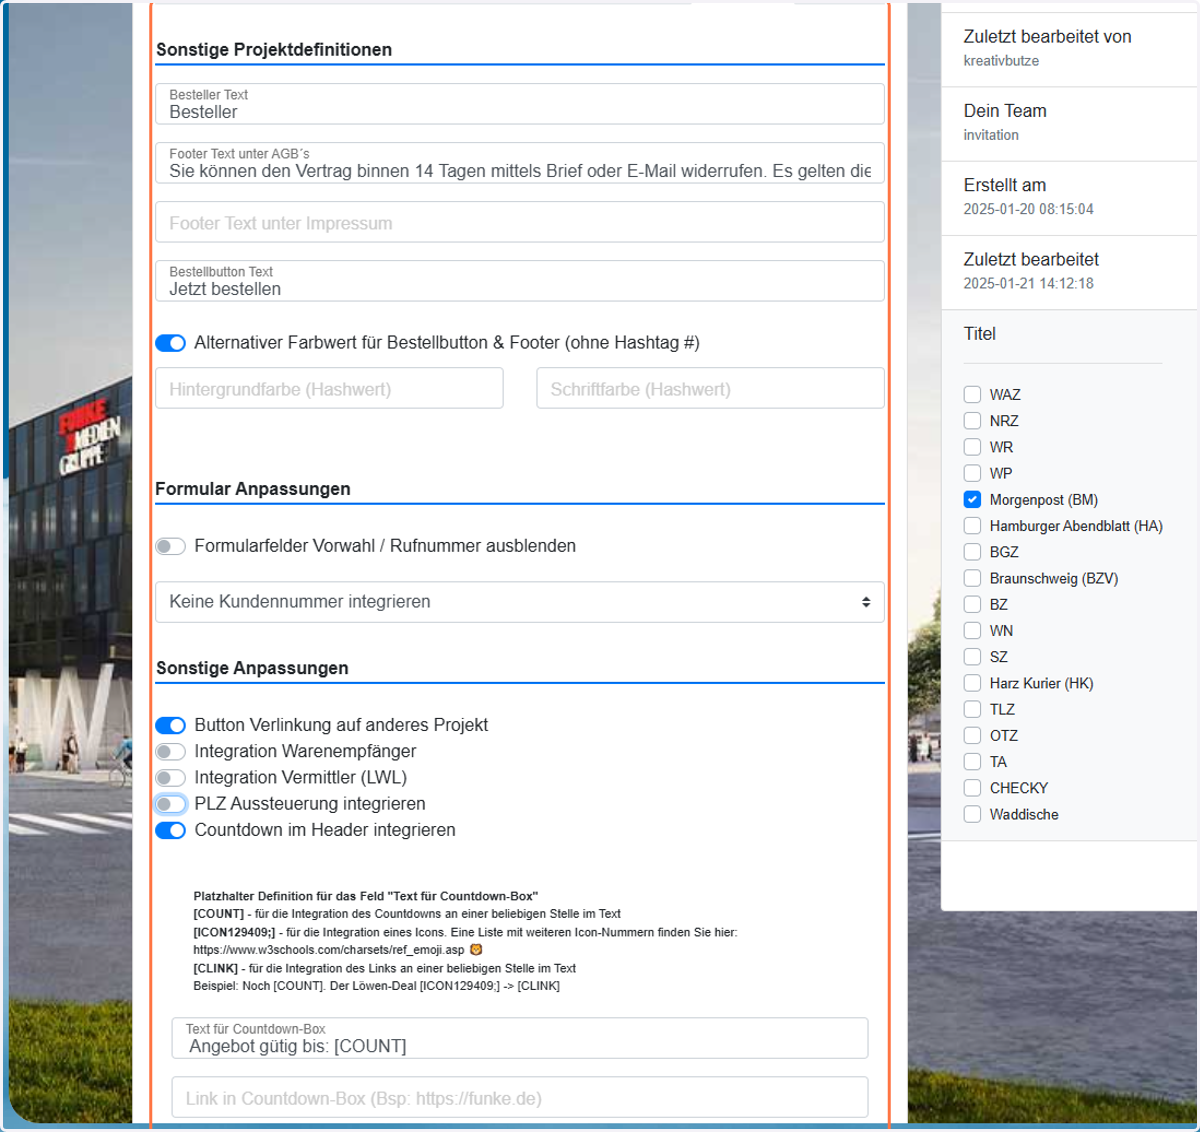
Task: Disable Countdown im Header integrieren
Action: tap(171, 830)
